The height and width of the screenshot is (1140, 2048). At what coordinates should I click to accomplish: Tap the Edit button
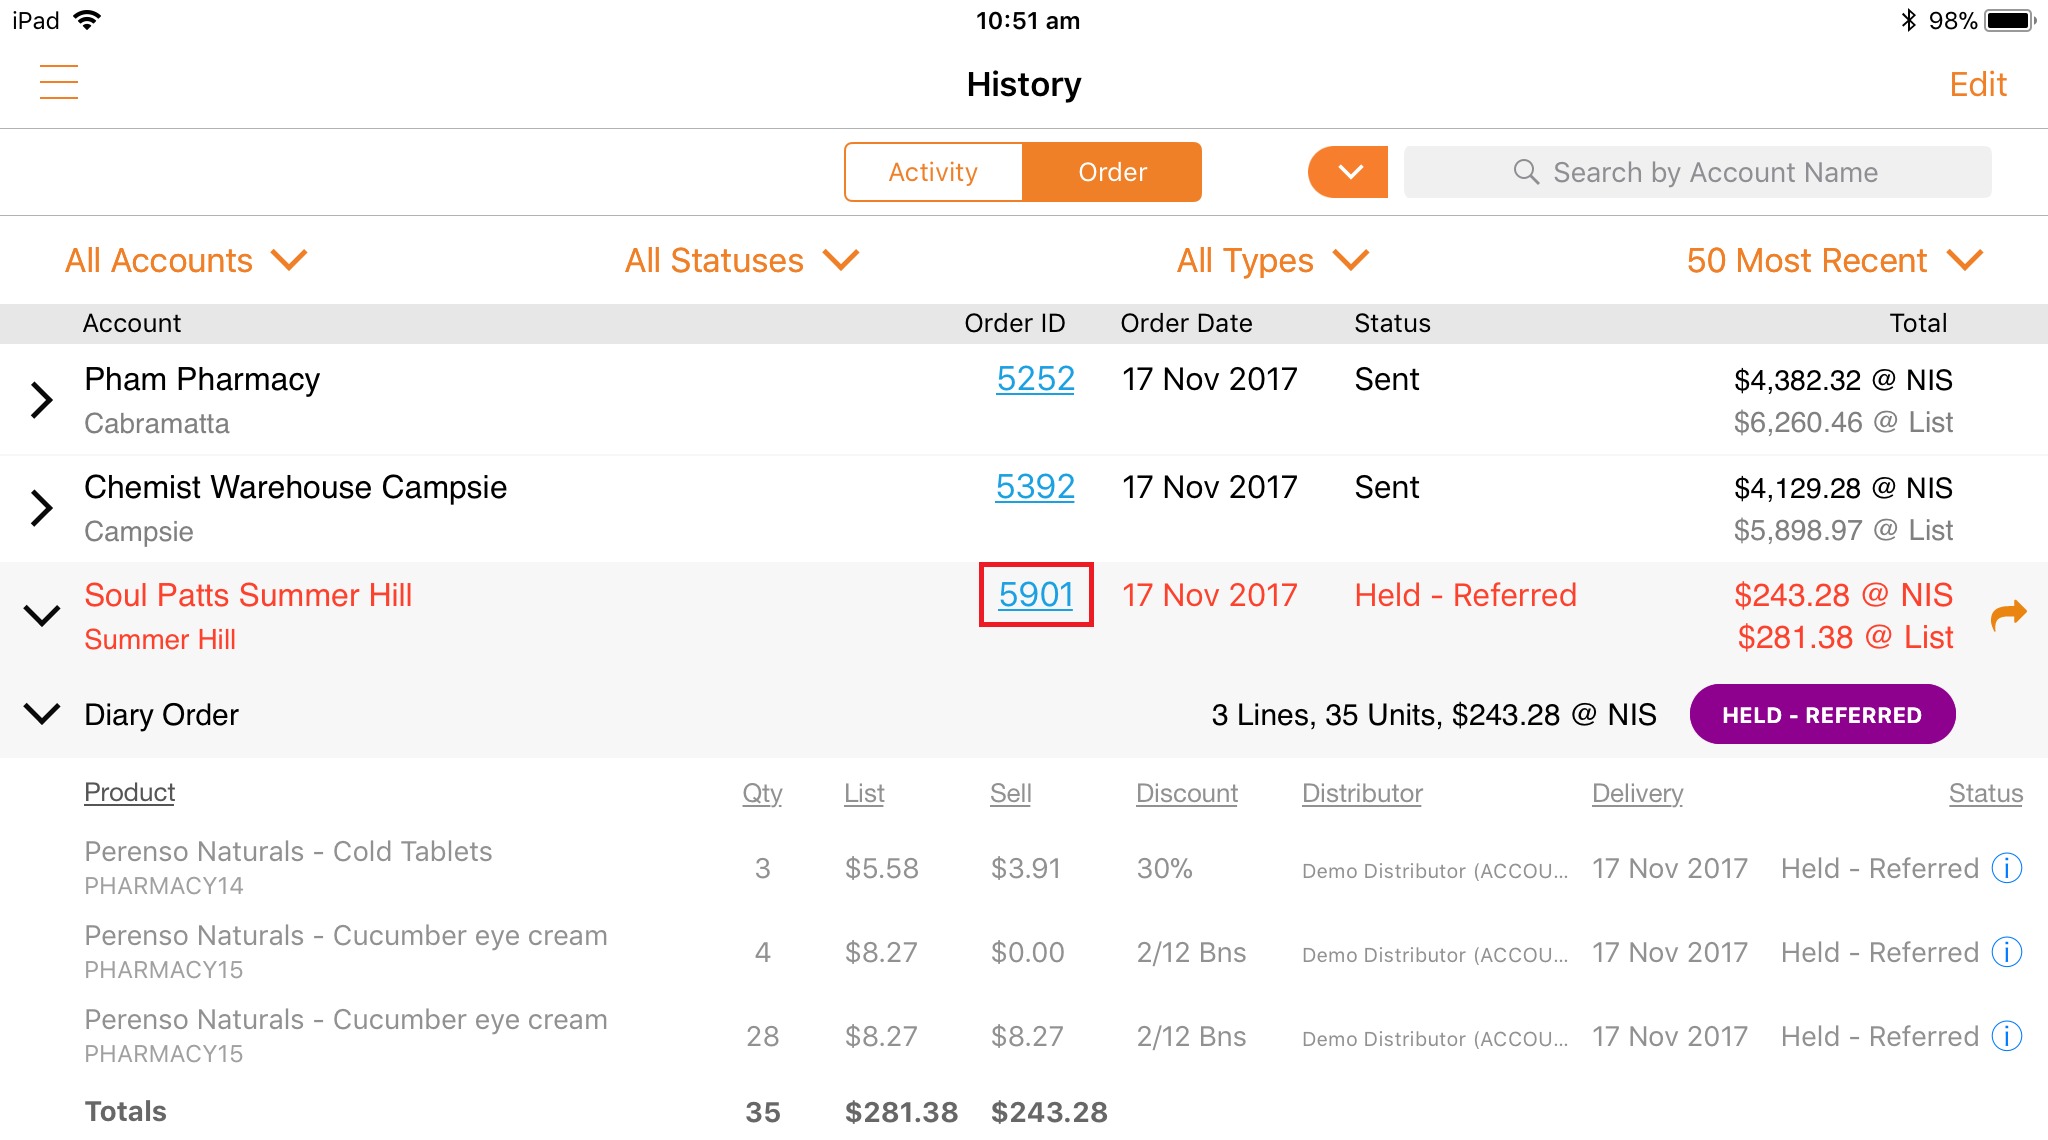(1977, 85)
